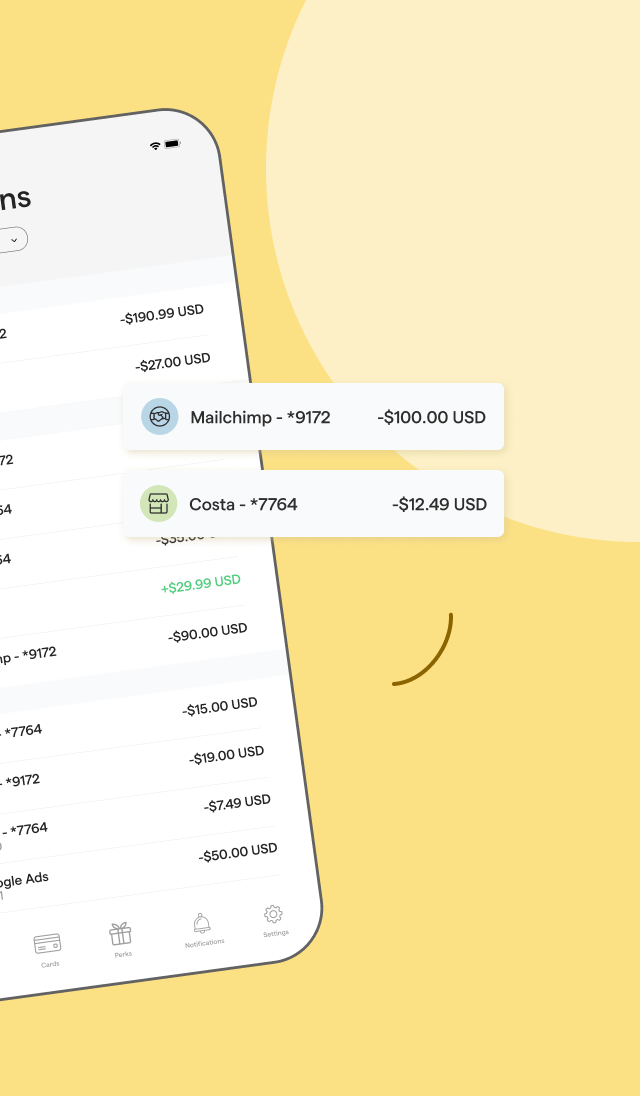Tap the battery status icon

(x=173, y=143)
